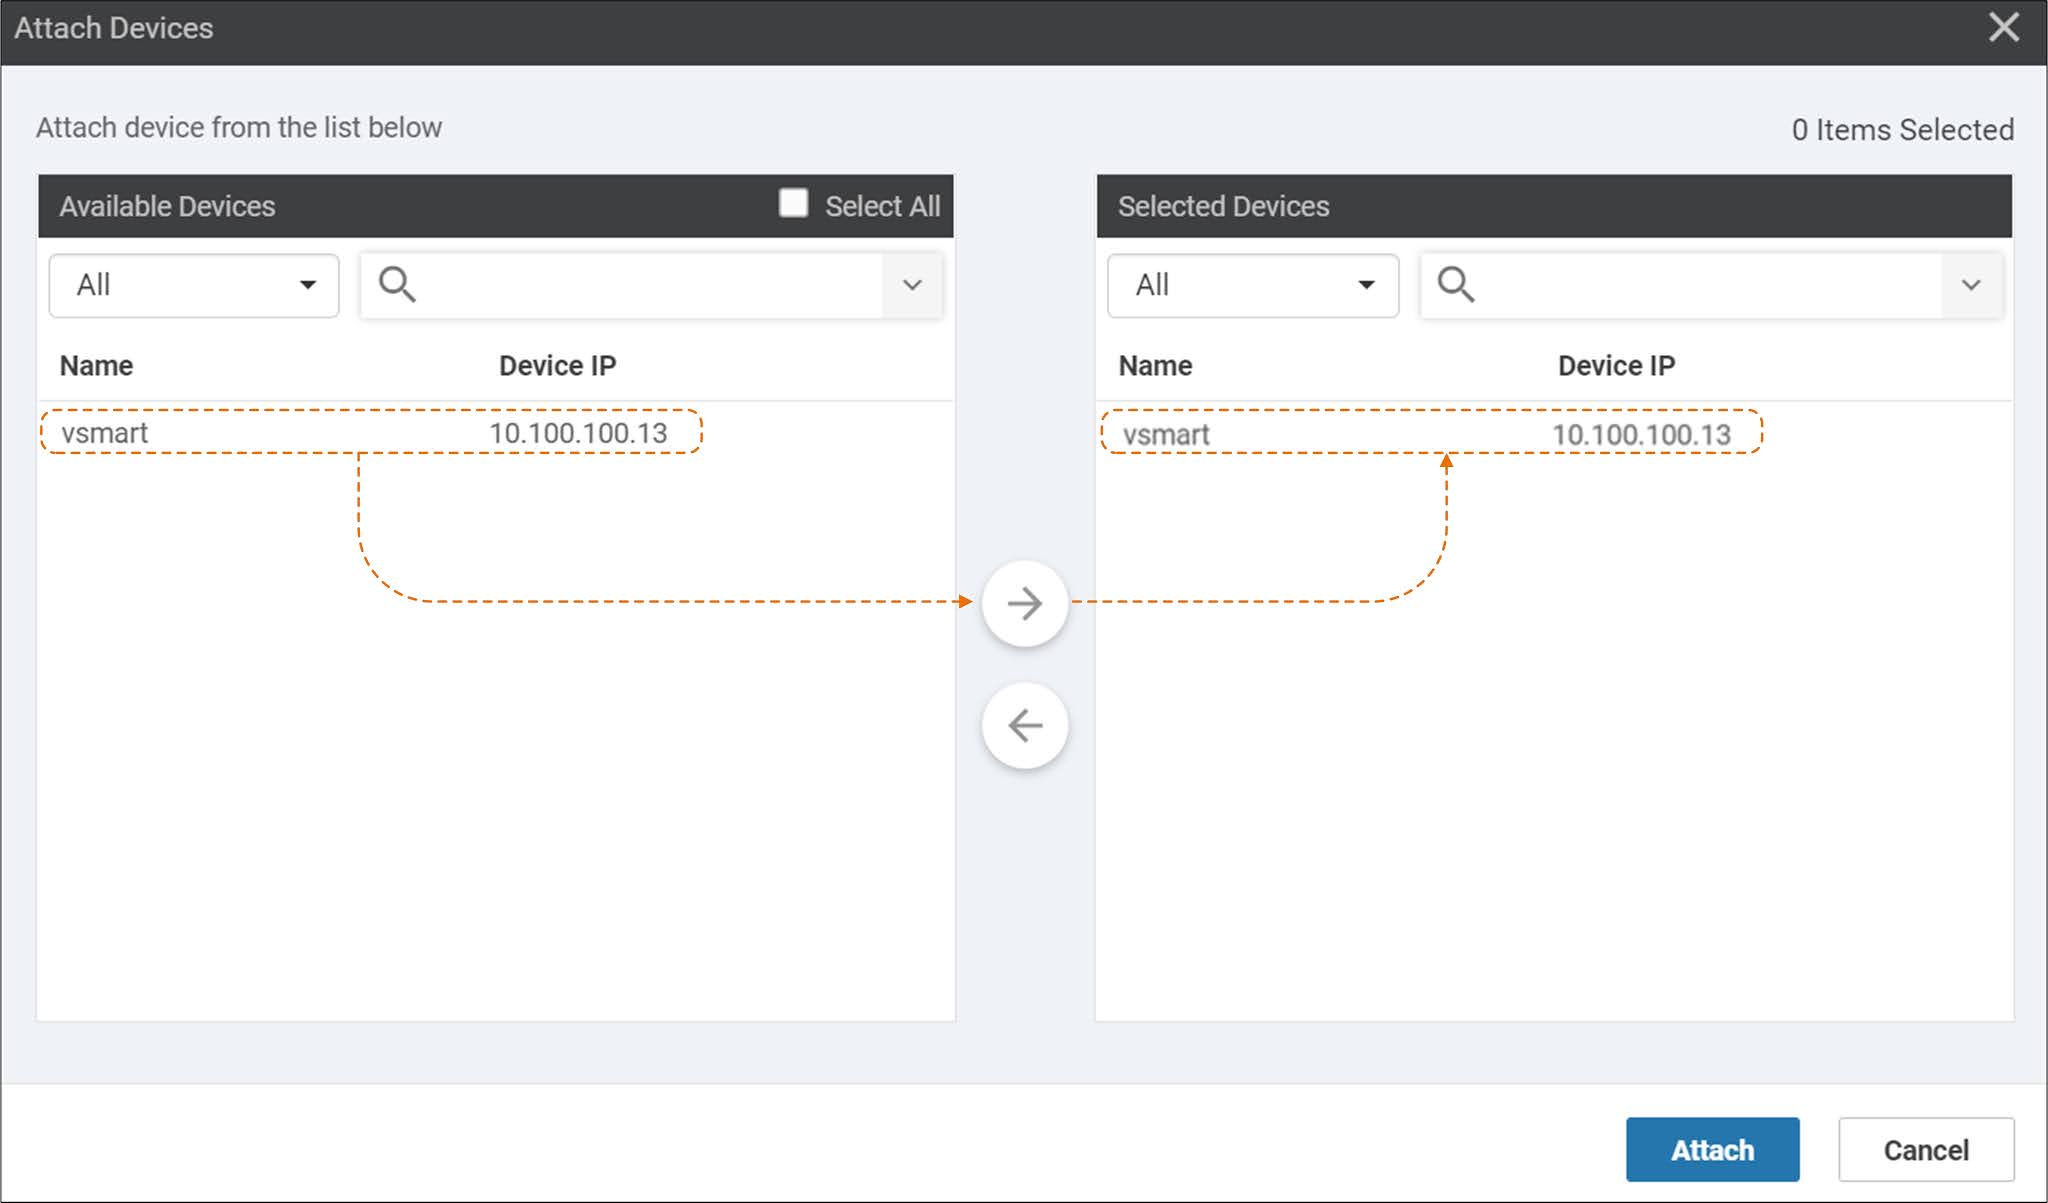2048x1203 pixels.
Task: Click the search magnifier in Available Devices
Action: (397, 285)
